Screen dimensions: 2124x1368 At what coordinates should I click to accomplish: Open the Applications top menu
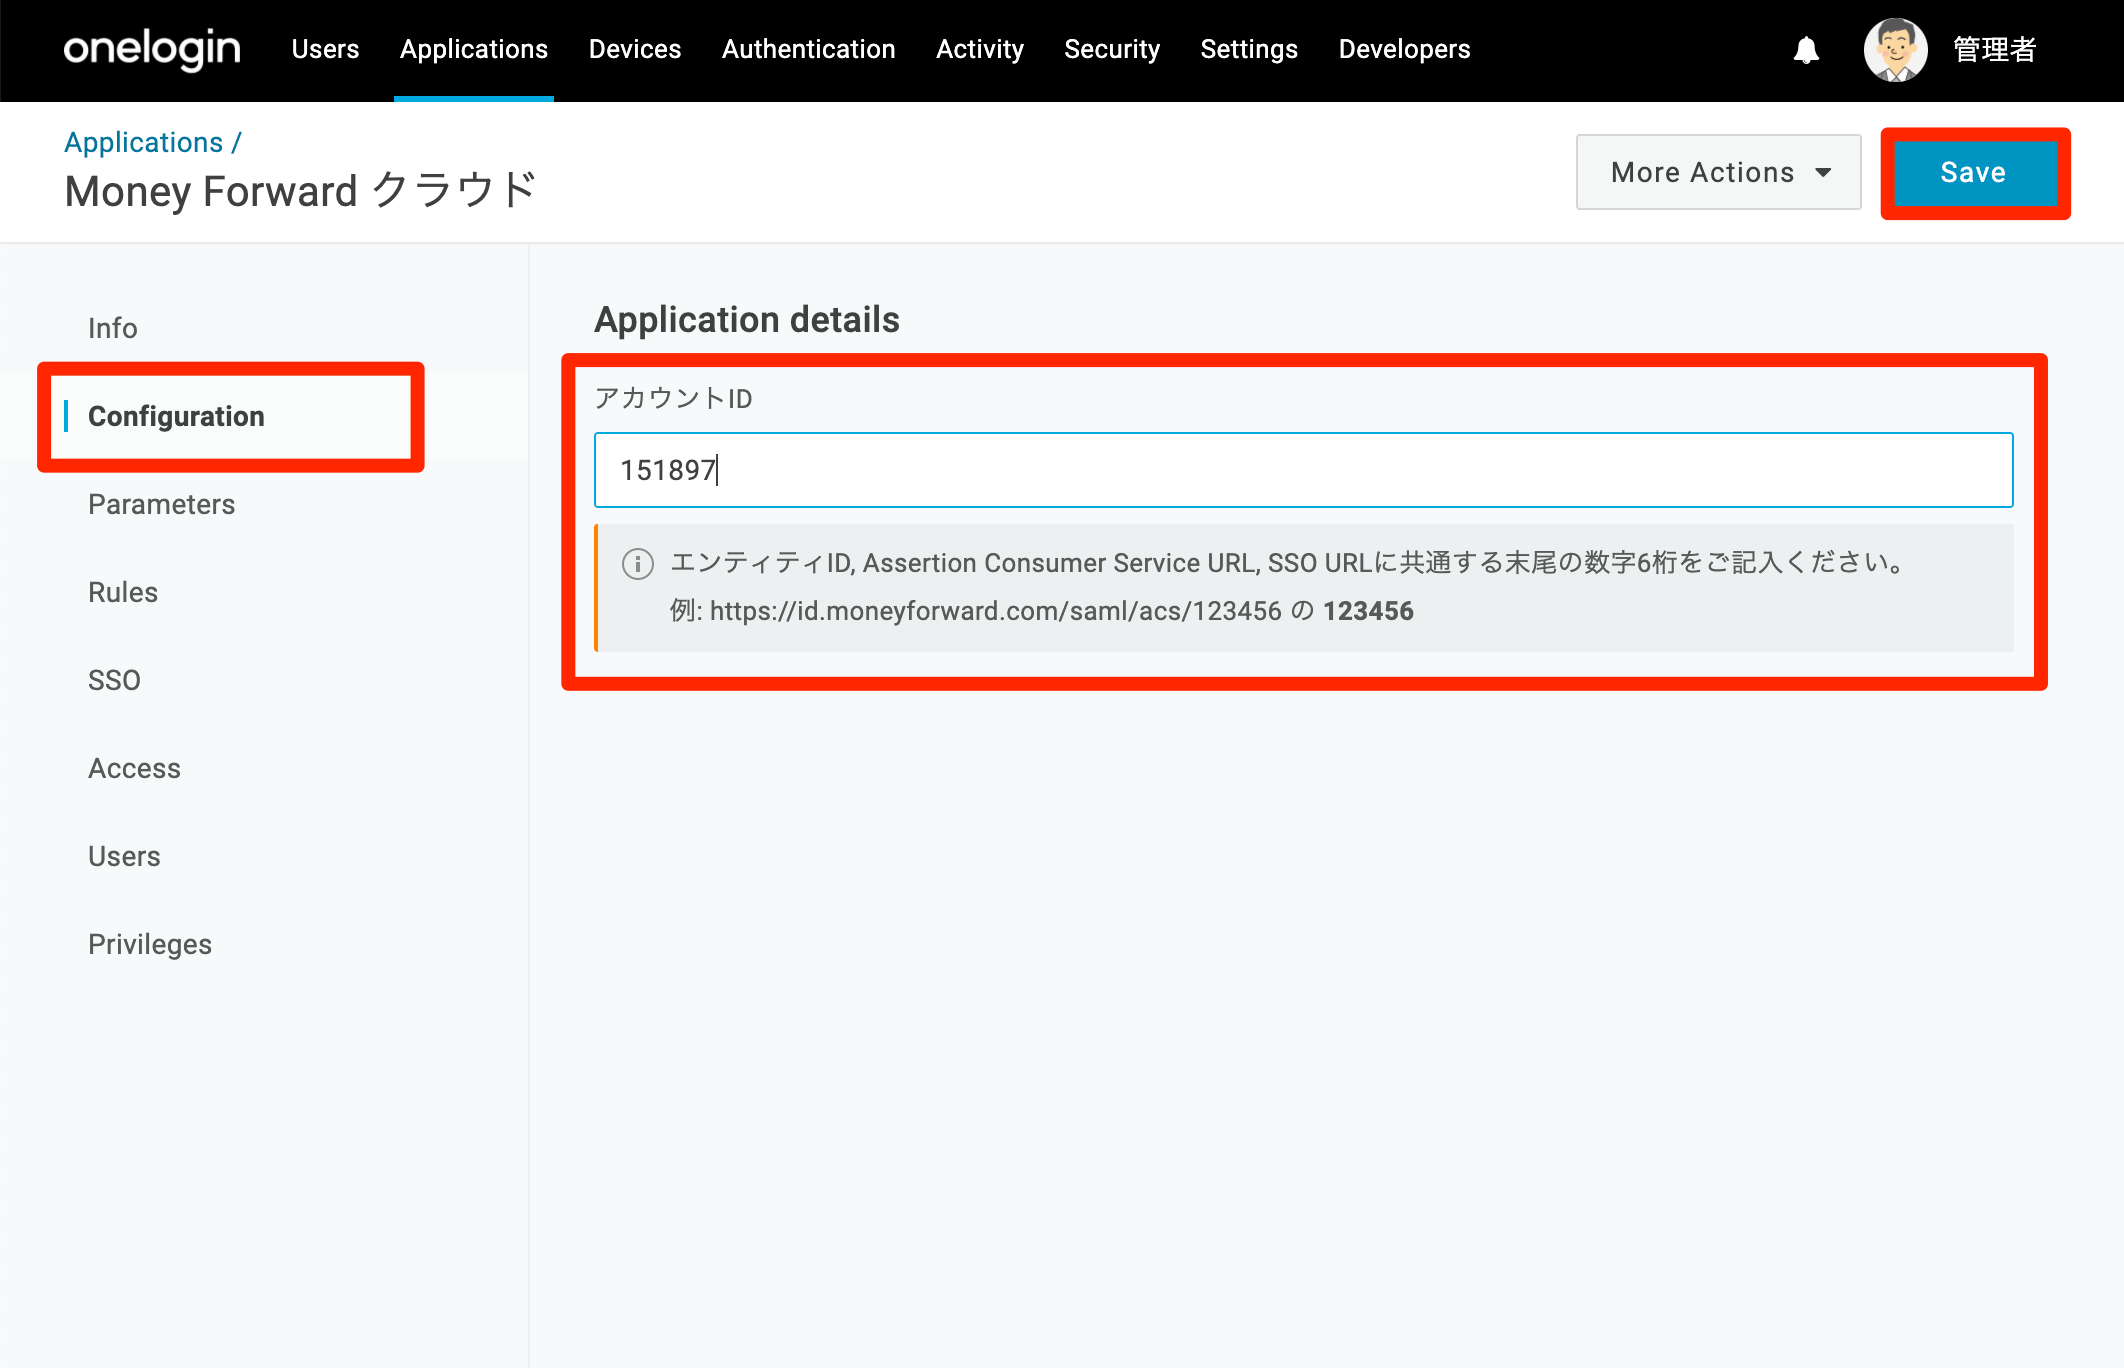[474, 49]
